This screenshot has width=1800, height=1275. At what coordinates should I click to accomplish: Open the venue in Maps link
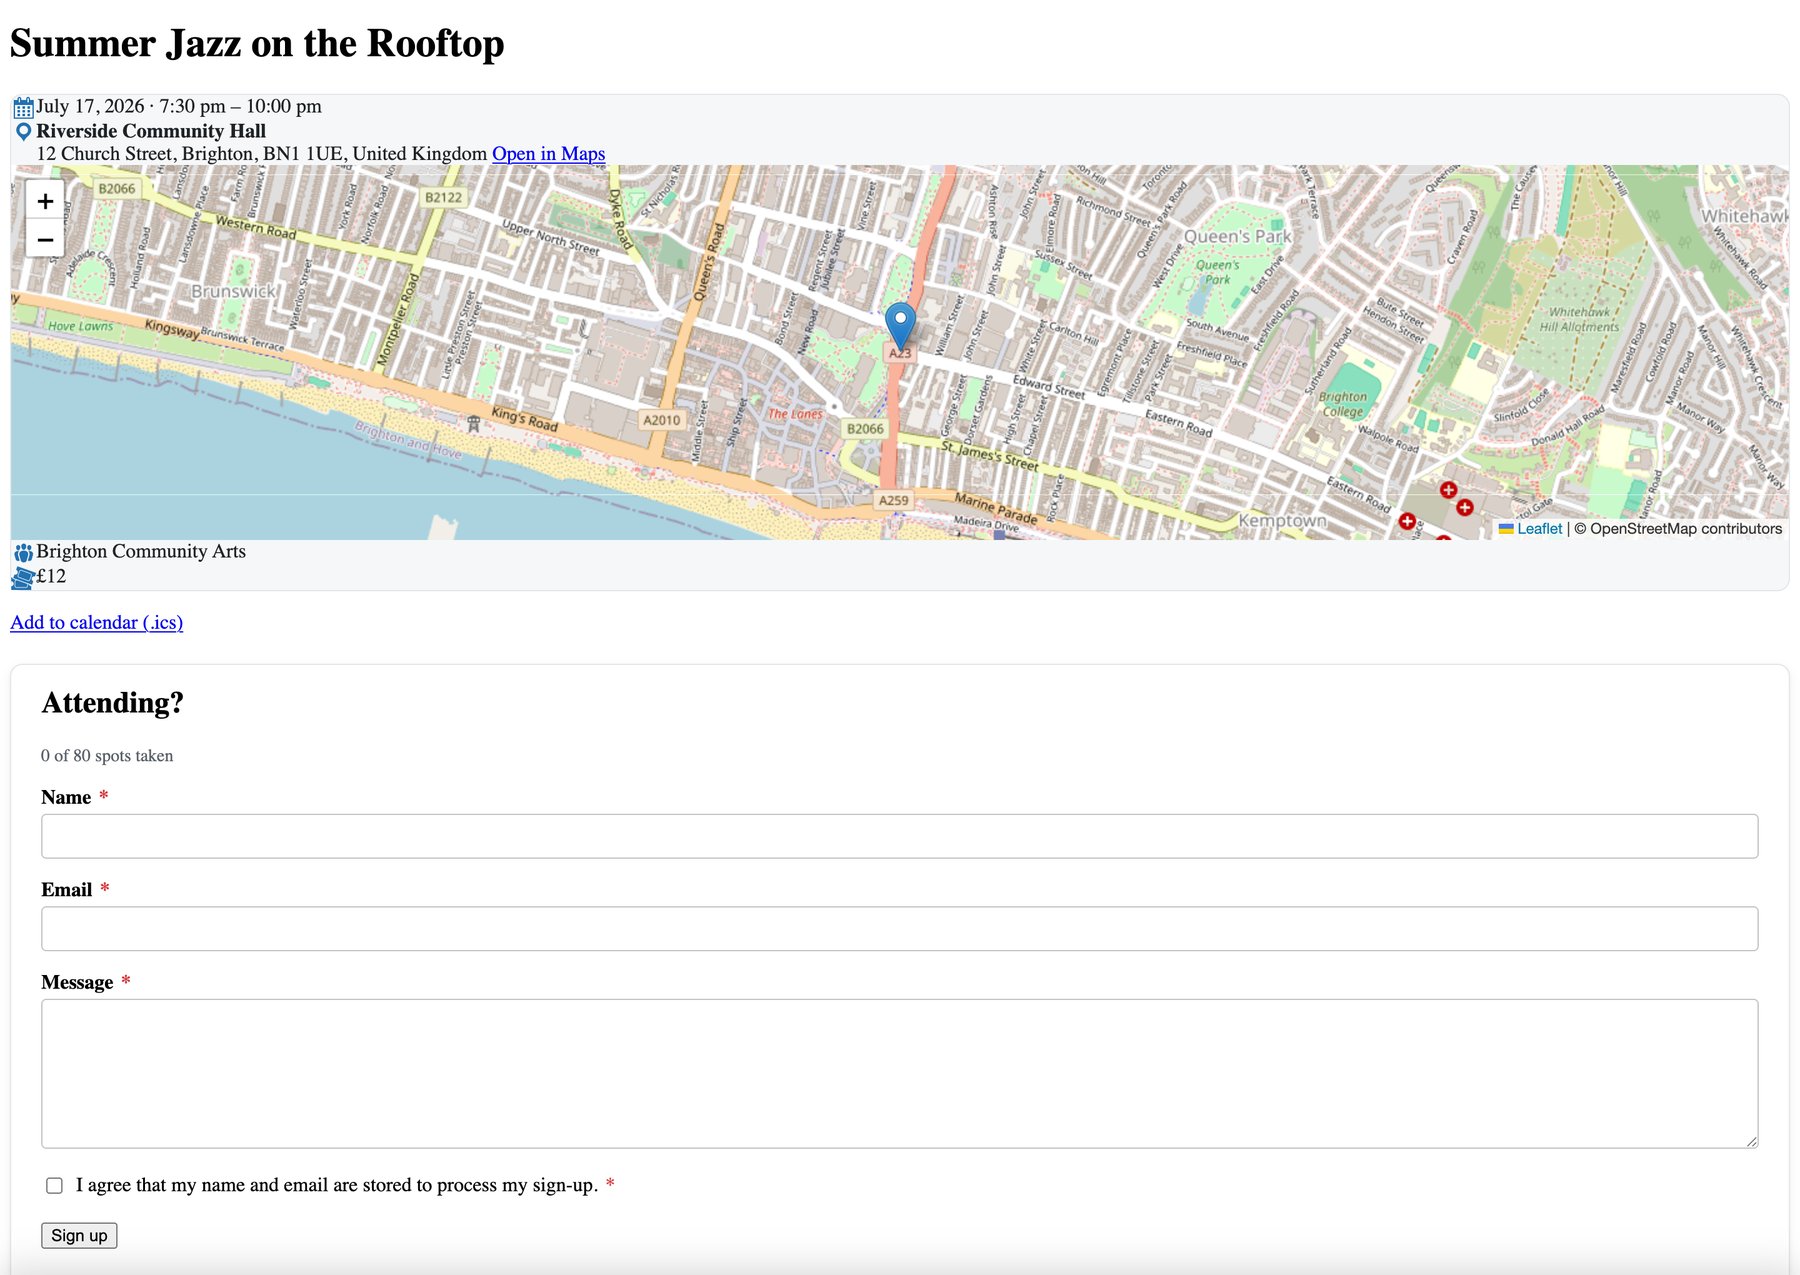[x=548, y=154]
